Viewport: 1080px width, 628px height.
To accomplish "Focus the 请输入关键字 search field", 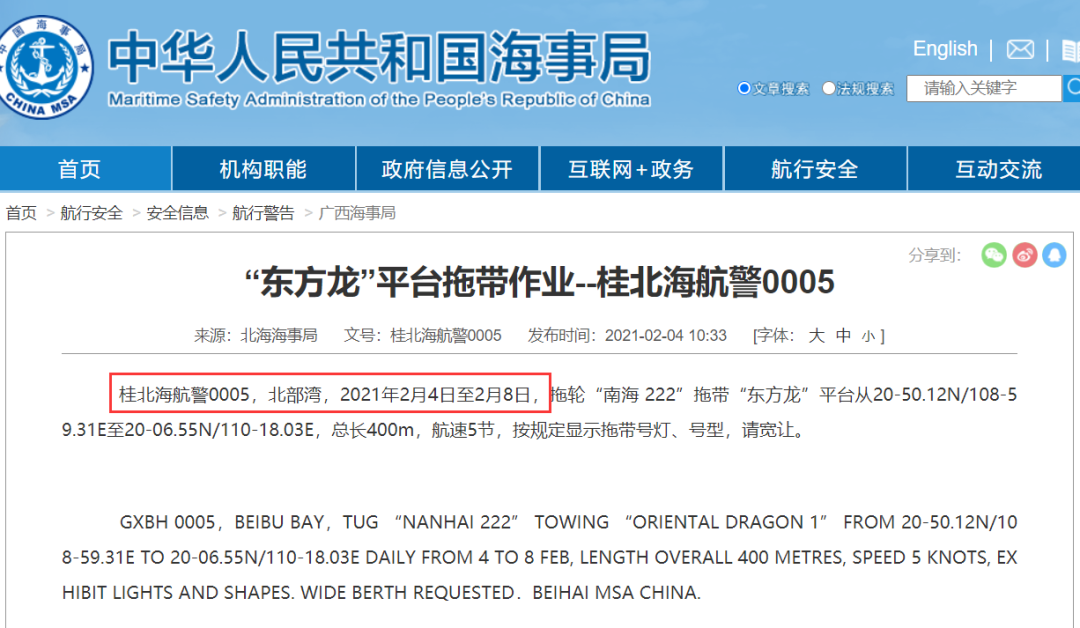I will pos(984,88).
